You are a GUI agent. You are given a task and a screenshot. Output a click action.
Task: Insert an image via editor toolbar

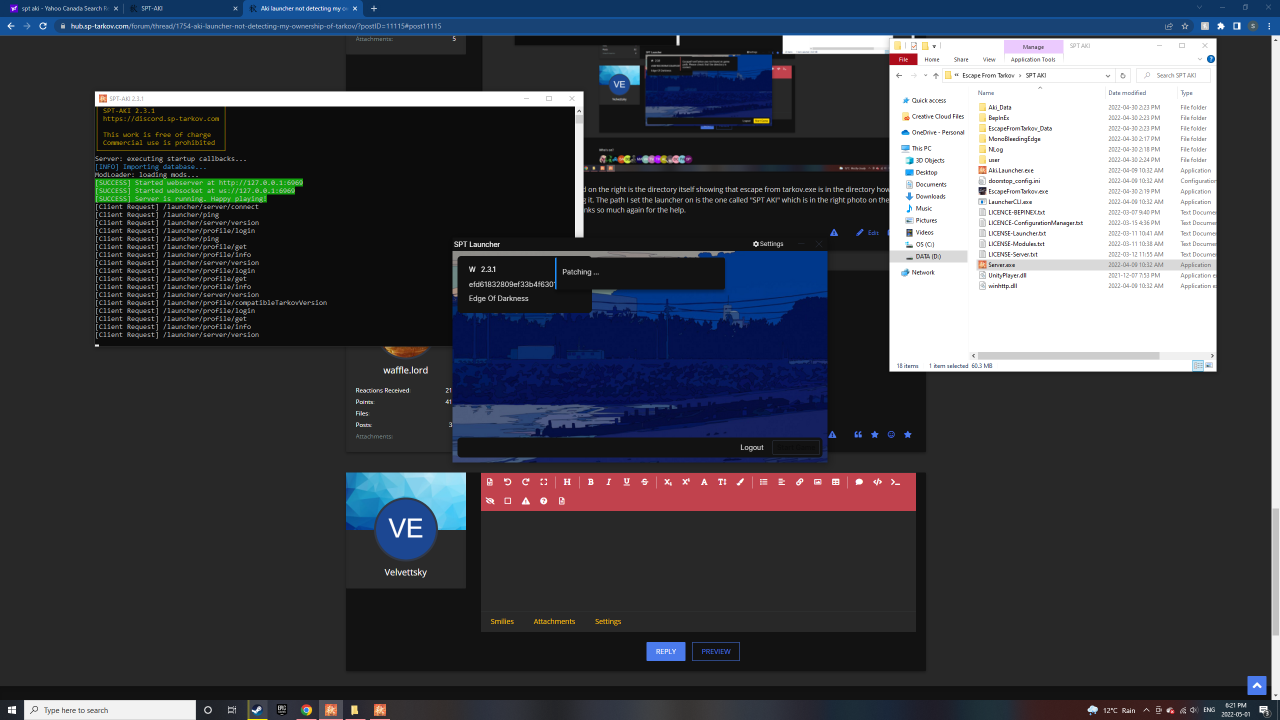[x=818, y=482]
